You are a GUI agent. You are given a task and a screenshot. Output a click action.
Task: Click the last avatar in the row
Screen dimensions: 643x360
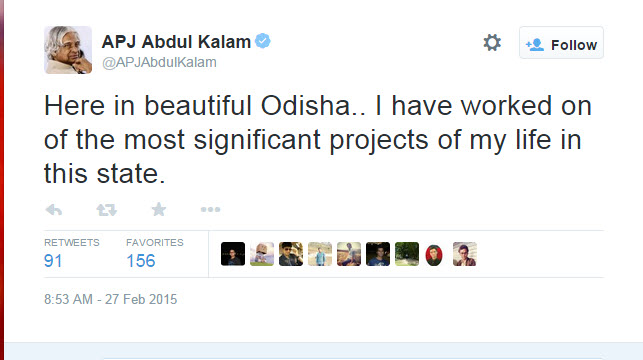[x=465, y=254]
